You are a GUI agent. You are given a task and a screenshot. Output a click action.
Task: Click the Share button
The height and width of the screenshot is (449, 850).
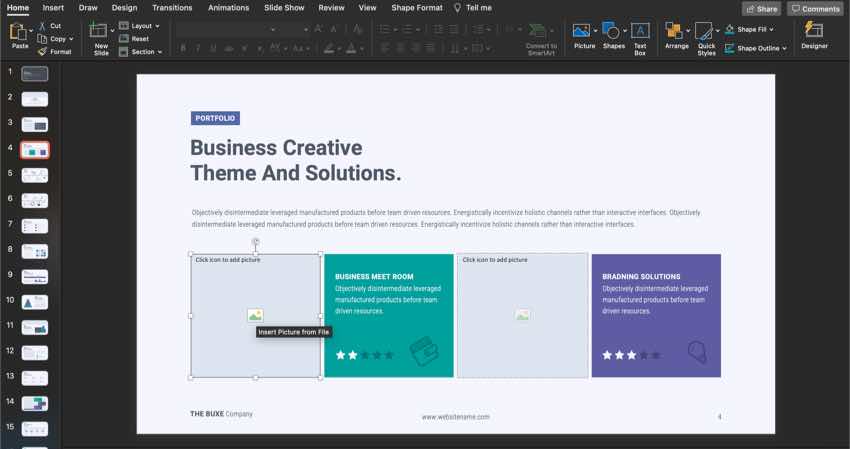tap(761, 9)
